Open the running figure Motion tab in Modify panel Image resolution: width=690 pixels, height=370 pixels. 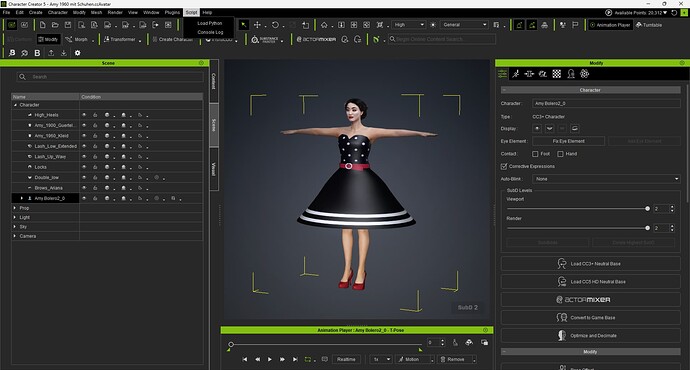(516, 74)
